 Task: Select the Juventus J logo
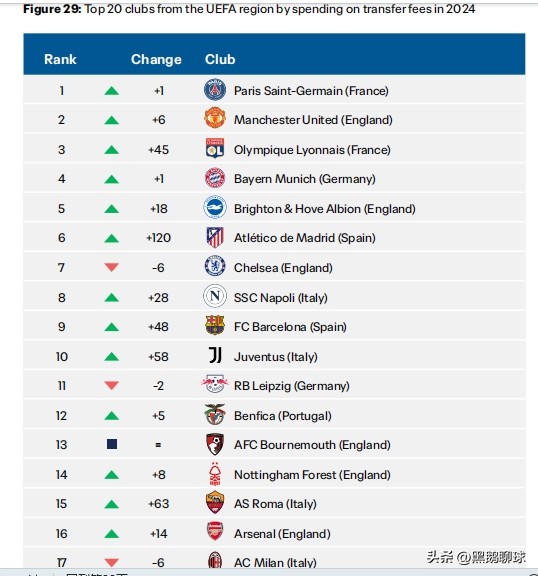[x=215, y=355]
